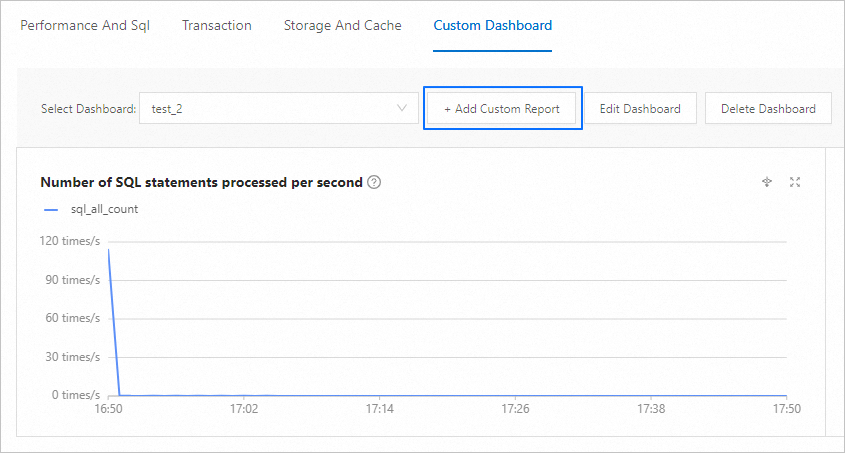
Task: Switch to Performance And Sql tab
Action: tap(85, 25)
